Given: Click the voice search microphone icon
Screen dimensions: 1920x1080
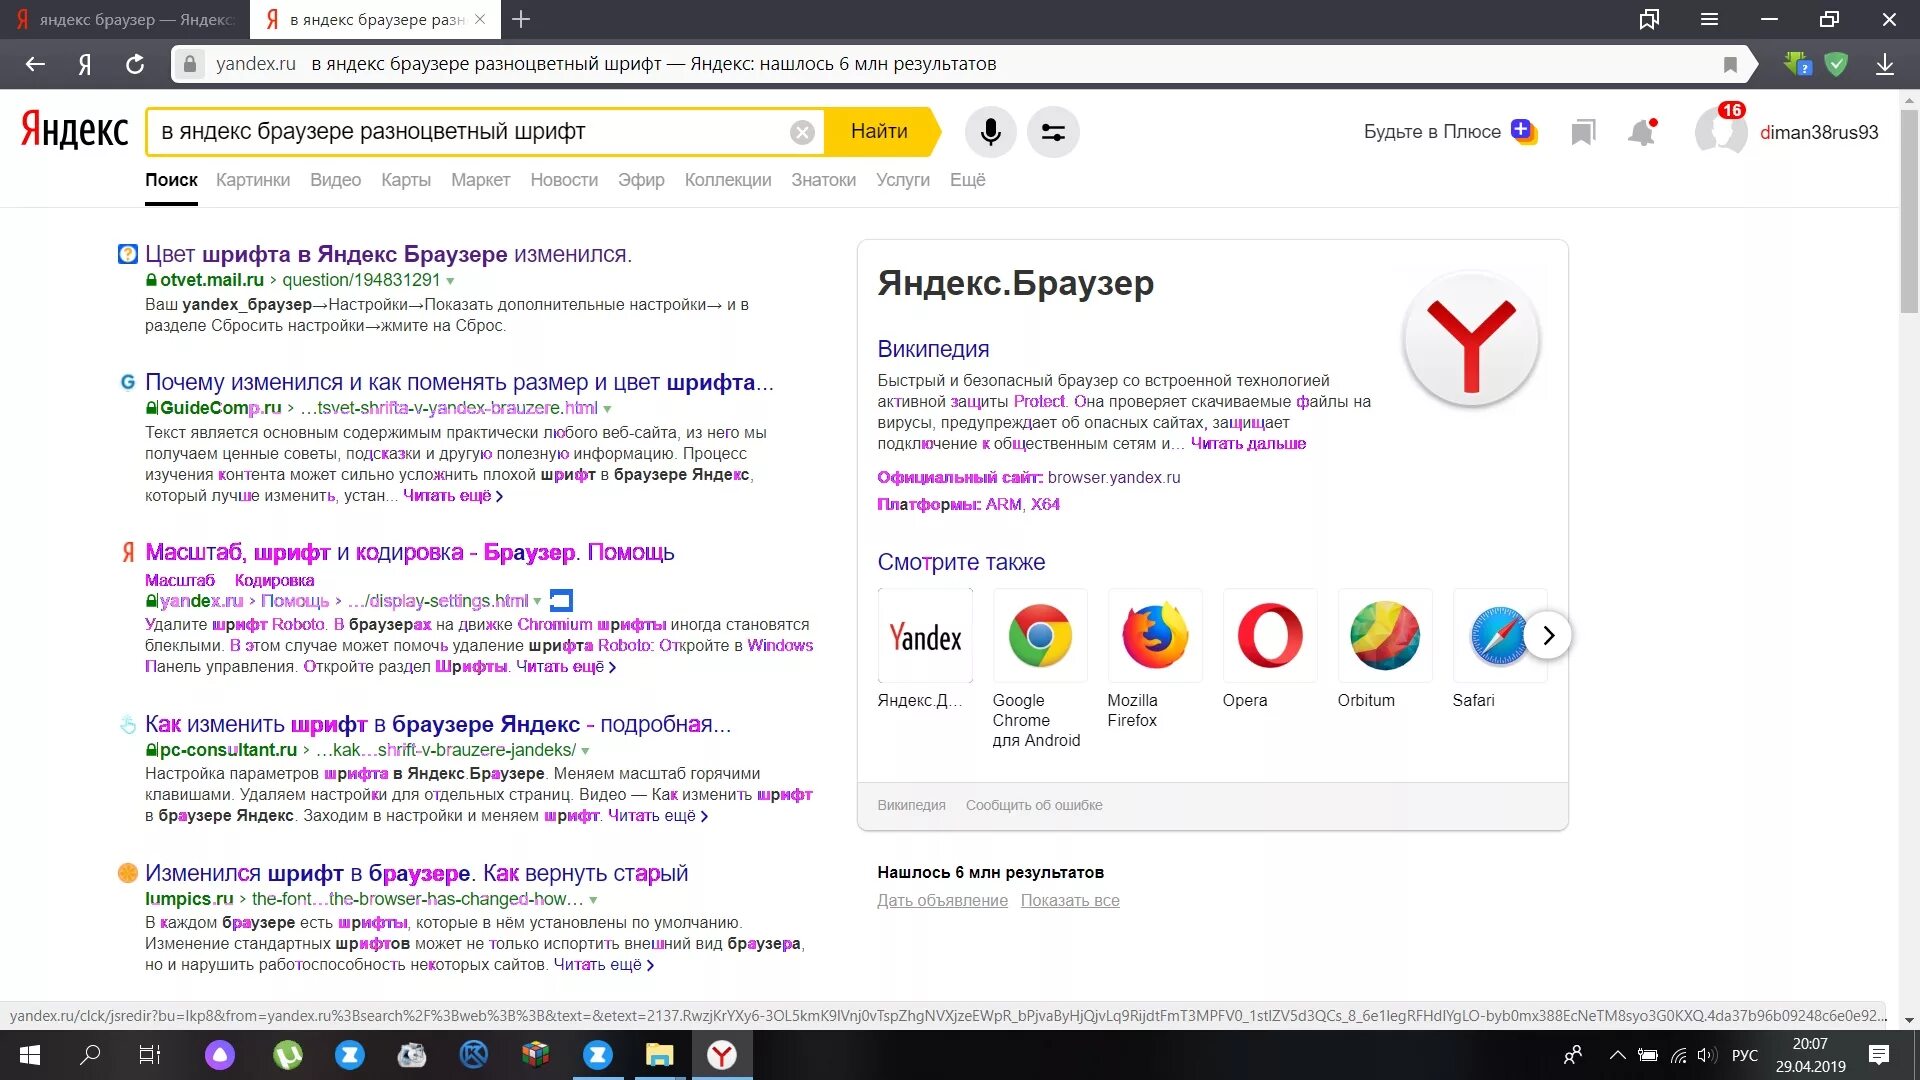Looking at the screenshot, I should click(x=990, y=132).
